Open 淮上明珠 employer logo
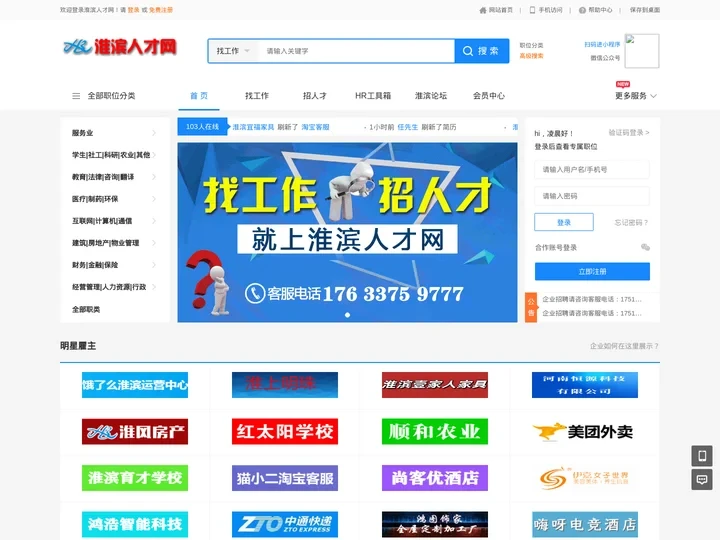Screen dimensions: 720x540 coord(285,385)
